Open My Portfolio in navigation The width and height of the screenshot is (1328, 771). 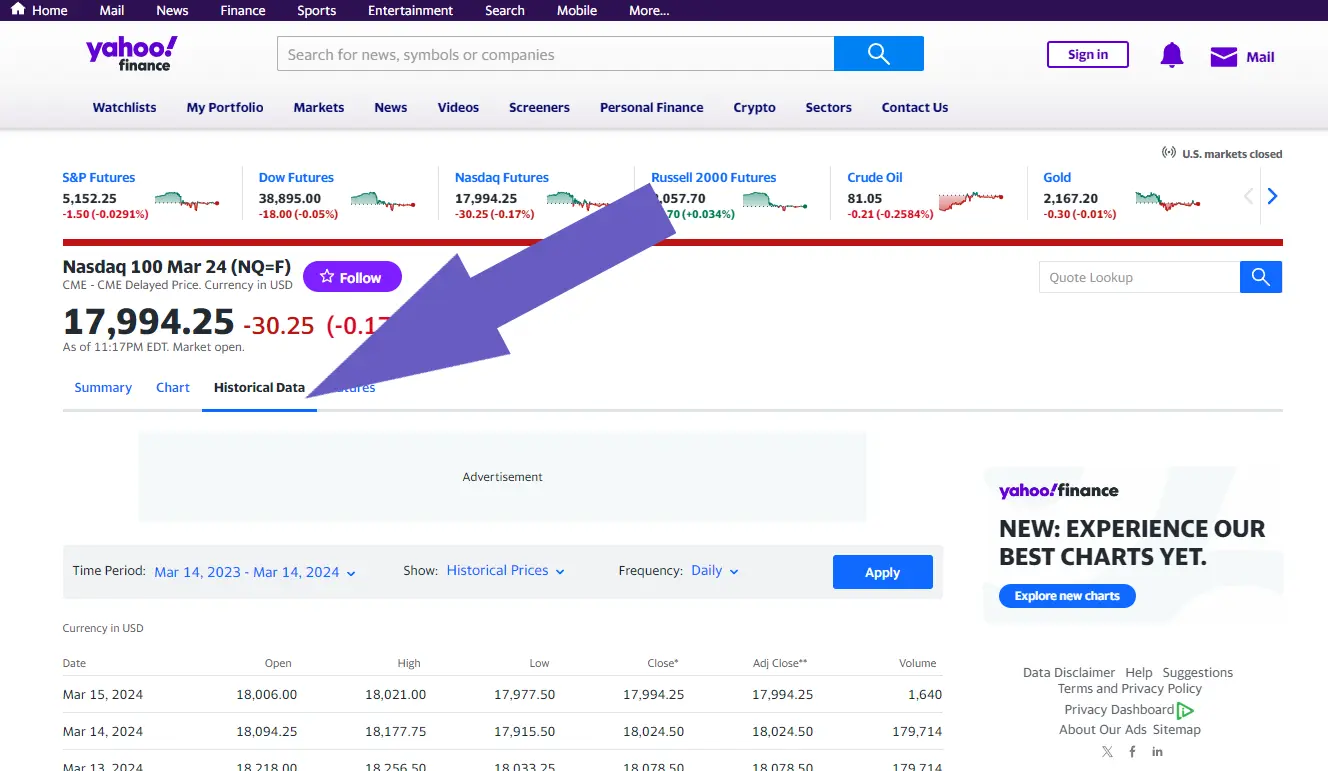(x=225, y=107)
